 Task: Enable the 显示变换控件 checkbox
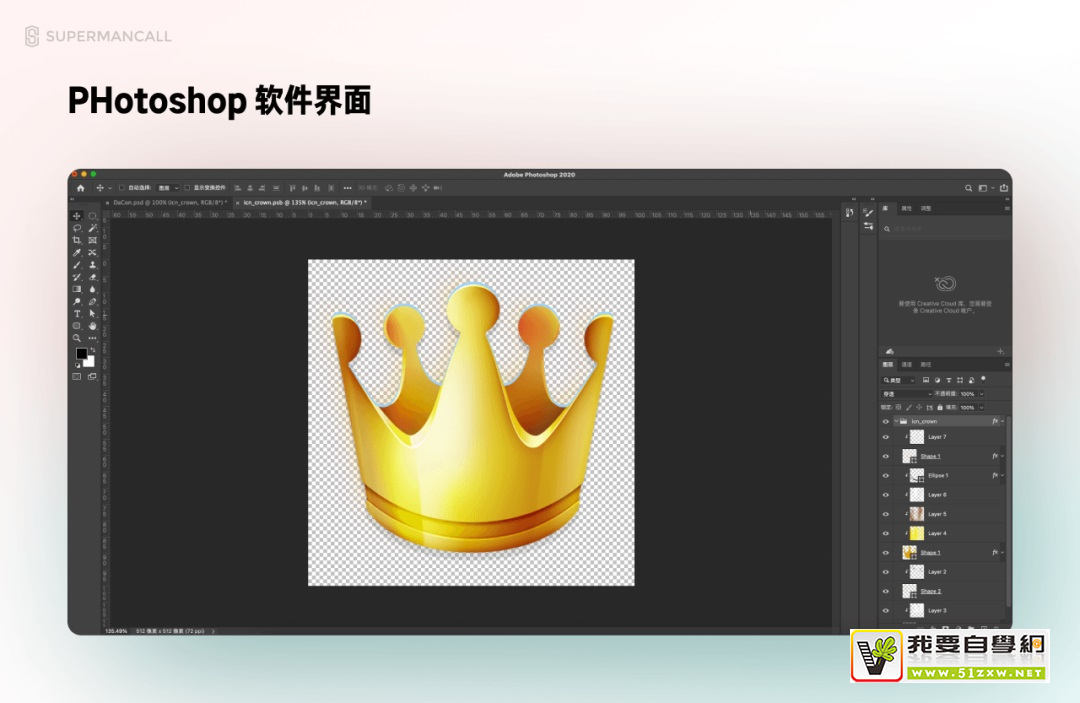click(x=187, y=188)
